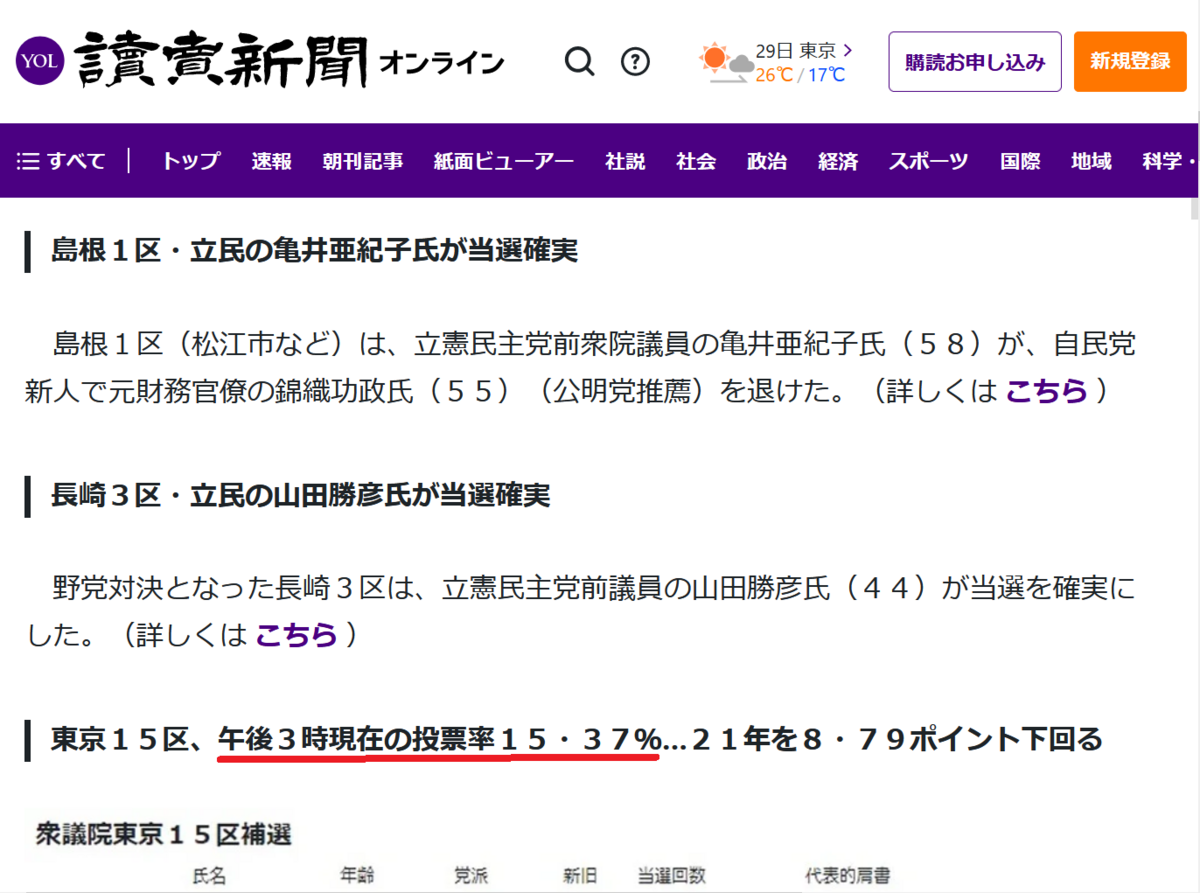This screenshot has height=893, width=1200.
Task: Open the スポーツ tab
Action: [929, 161]
